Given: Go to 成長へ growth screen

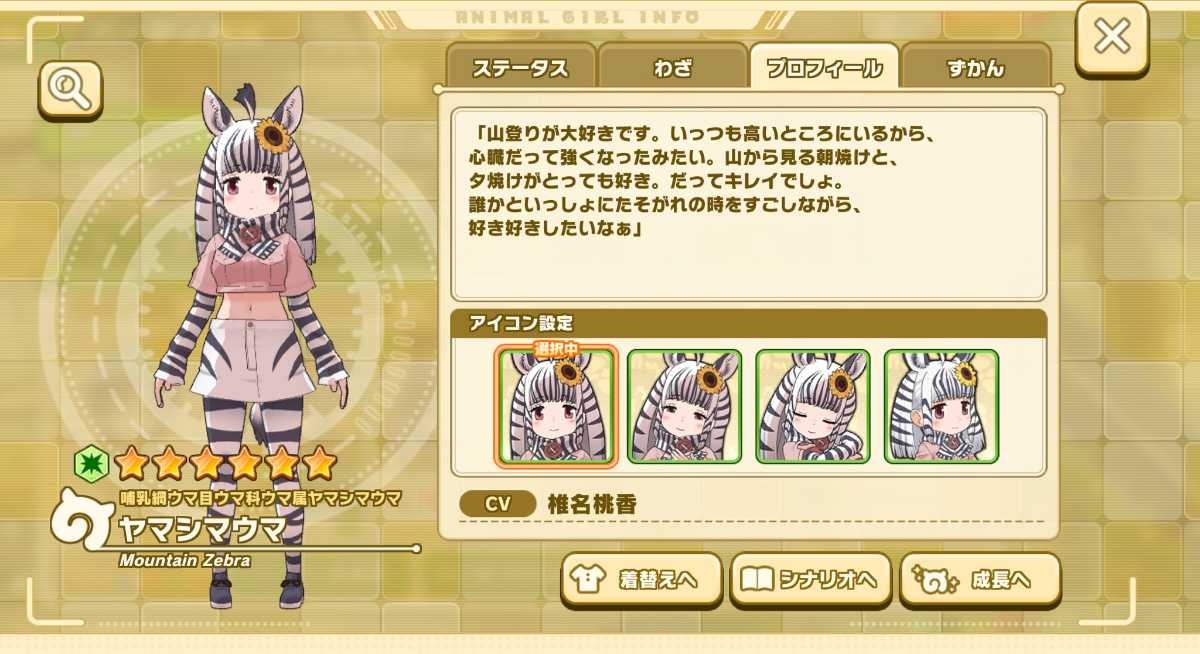Looking at the screenshot, I should tap(980, 580).
